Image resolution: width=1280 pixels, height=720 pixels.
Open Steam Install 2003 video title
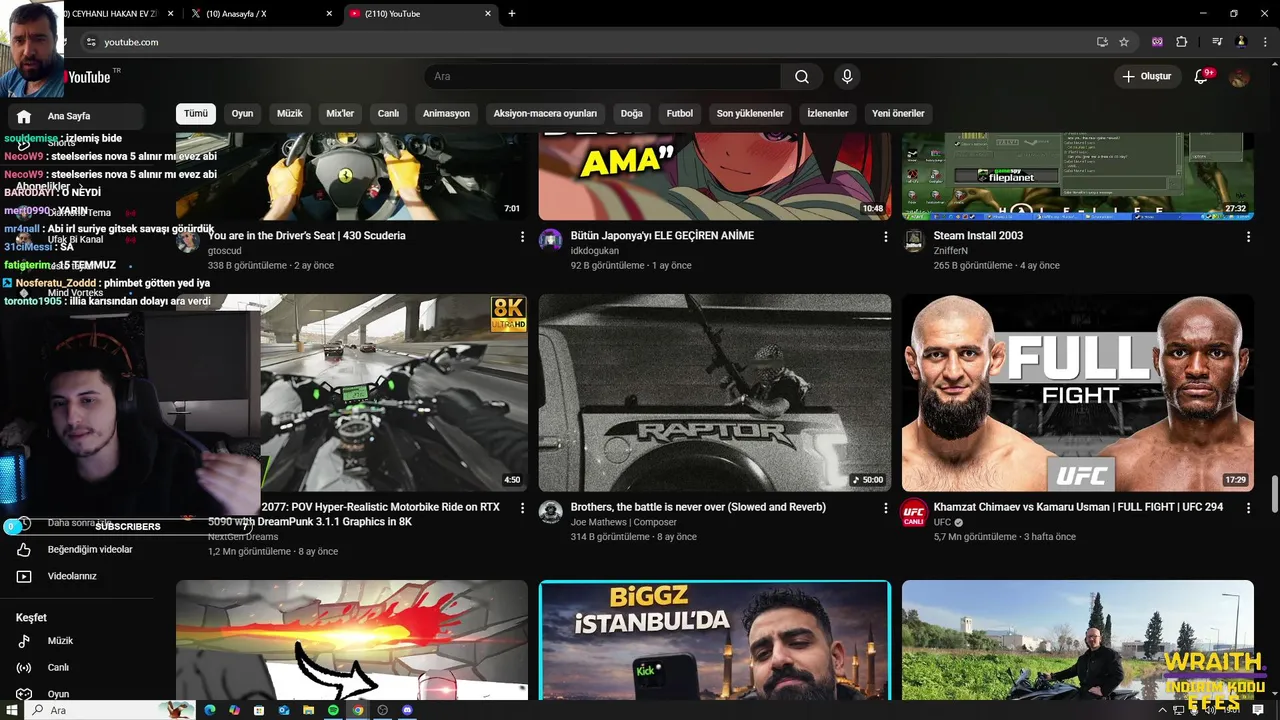[978, 236]
